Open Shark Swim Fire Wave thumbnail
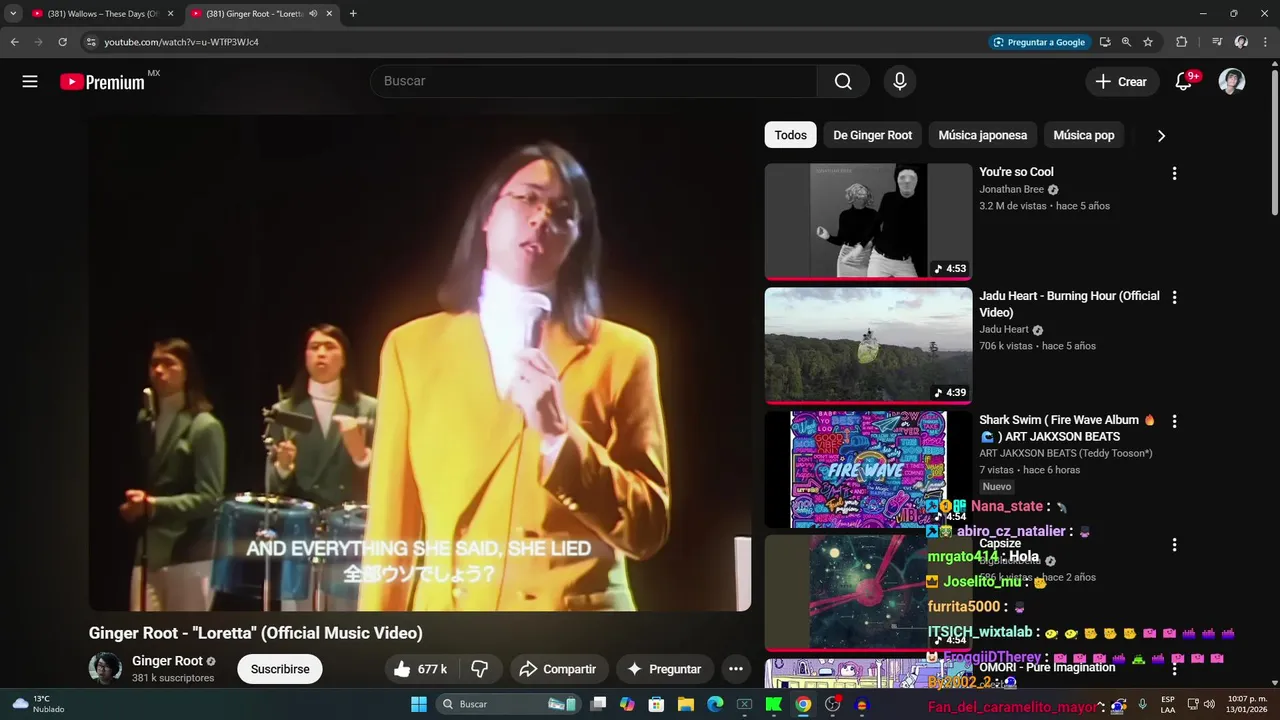Screen dimensions: 1280x720 pyautogui.click(x=868, y=469)
